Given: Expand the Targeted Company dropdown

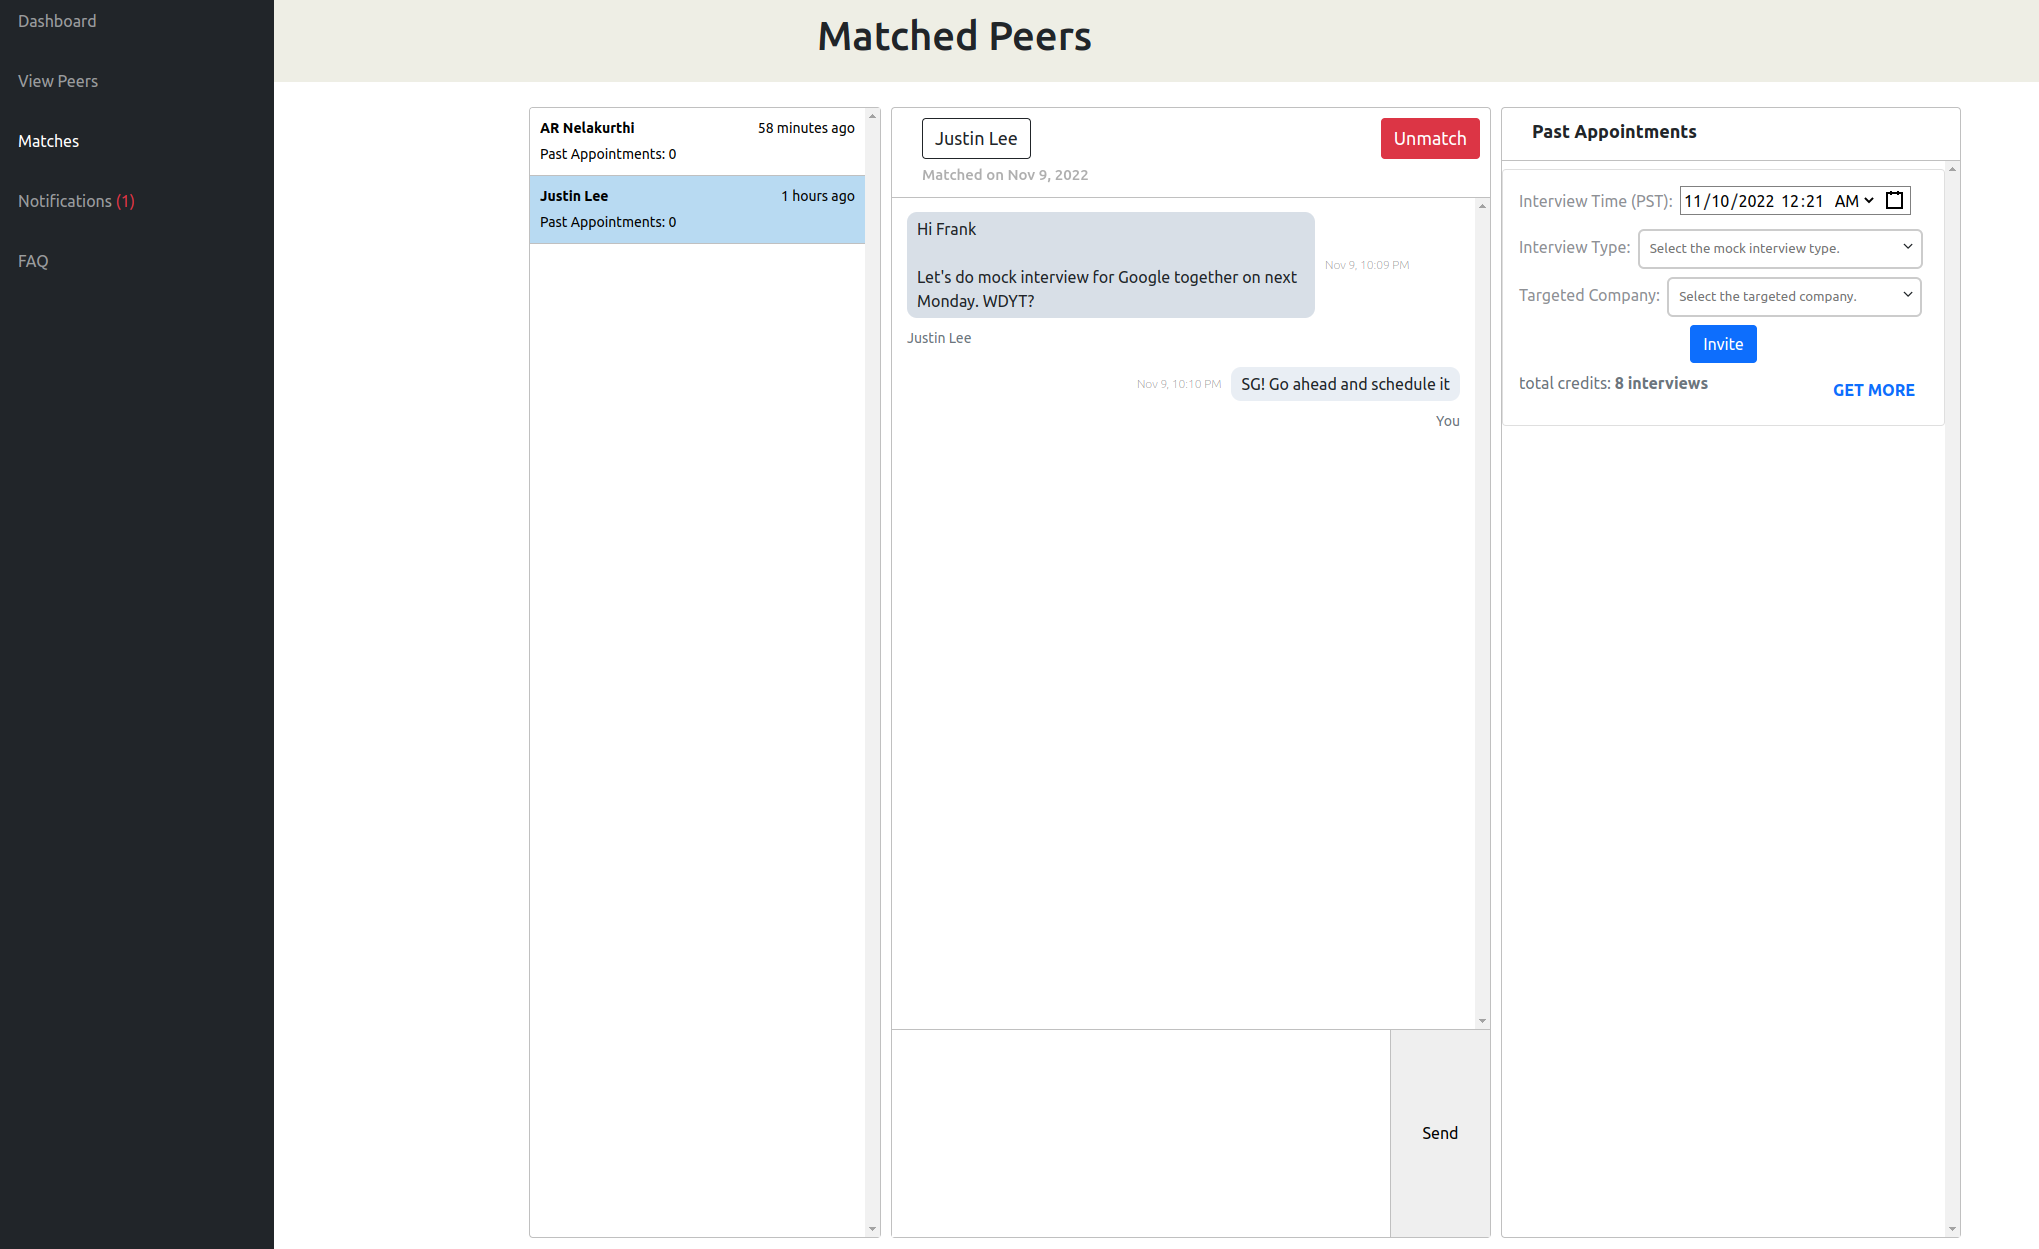Looking at the screenshot, I should (x=1793, y=296).
